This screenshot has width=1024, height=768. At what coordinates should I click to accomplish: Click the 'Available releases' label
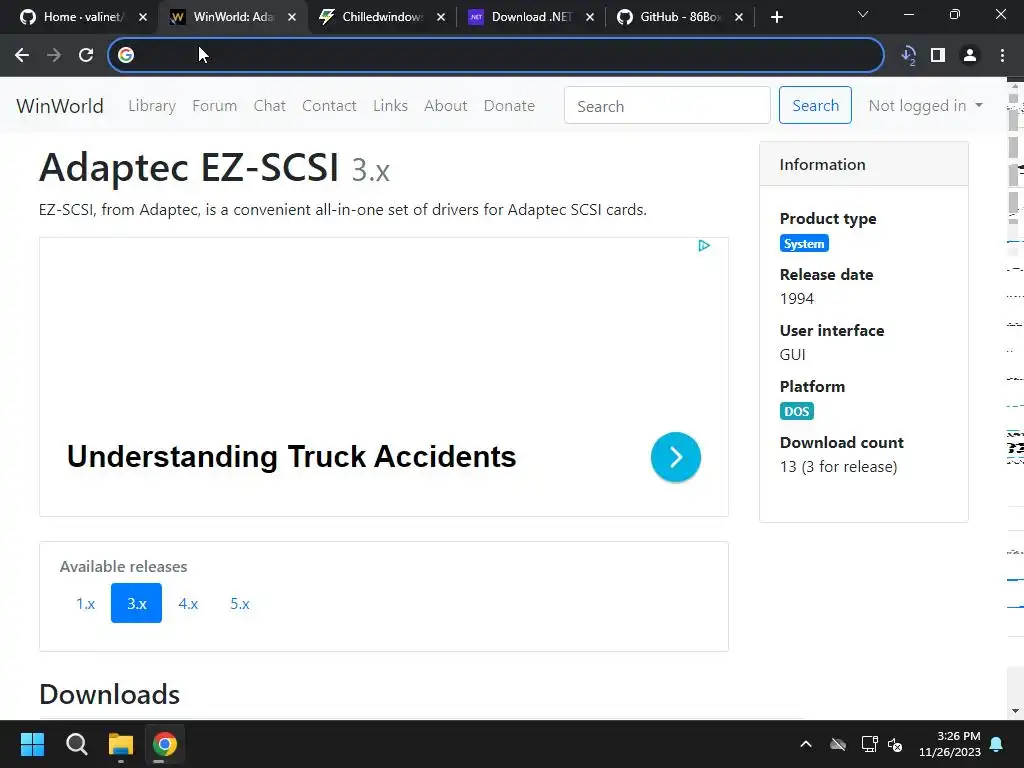(123, 566)
